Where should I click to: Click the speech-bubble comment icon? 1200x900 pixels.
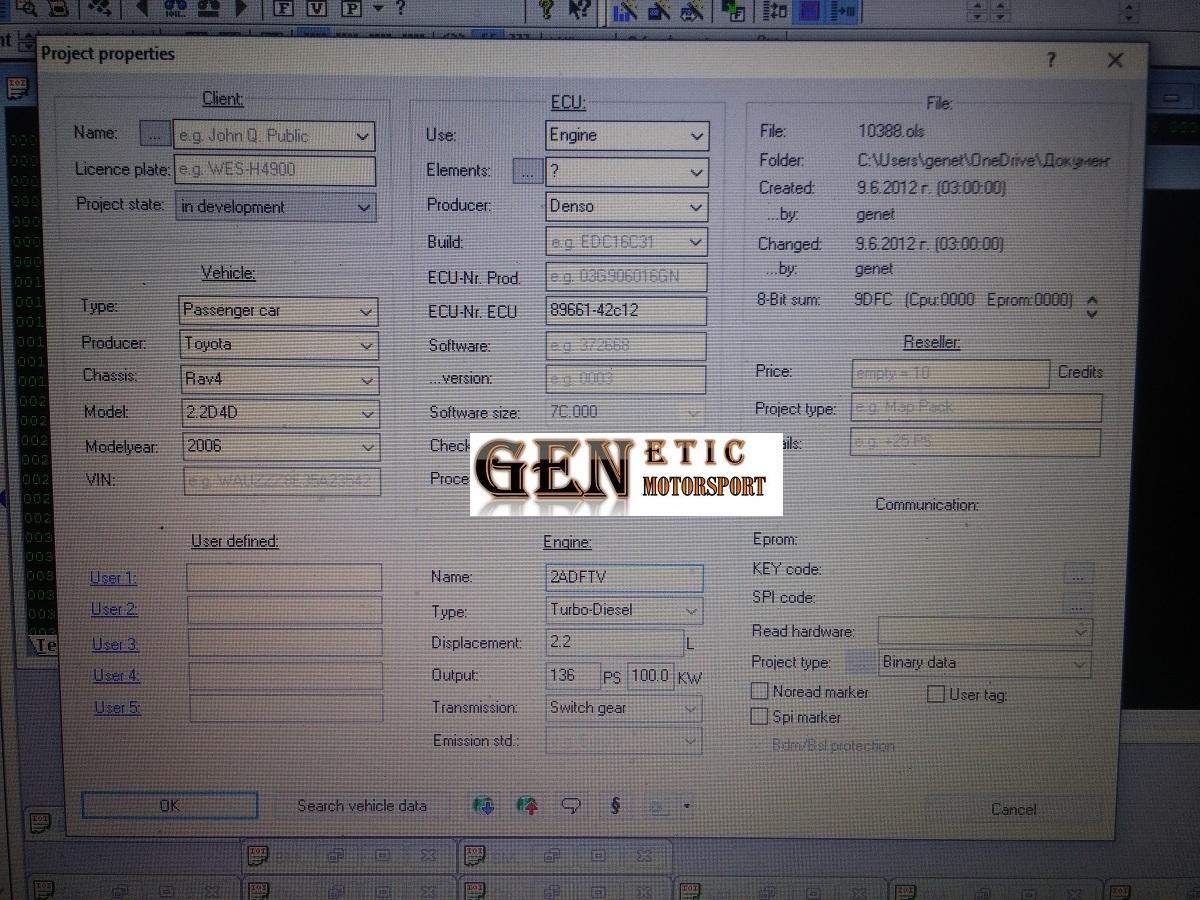571,805
